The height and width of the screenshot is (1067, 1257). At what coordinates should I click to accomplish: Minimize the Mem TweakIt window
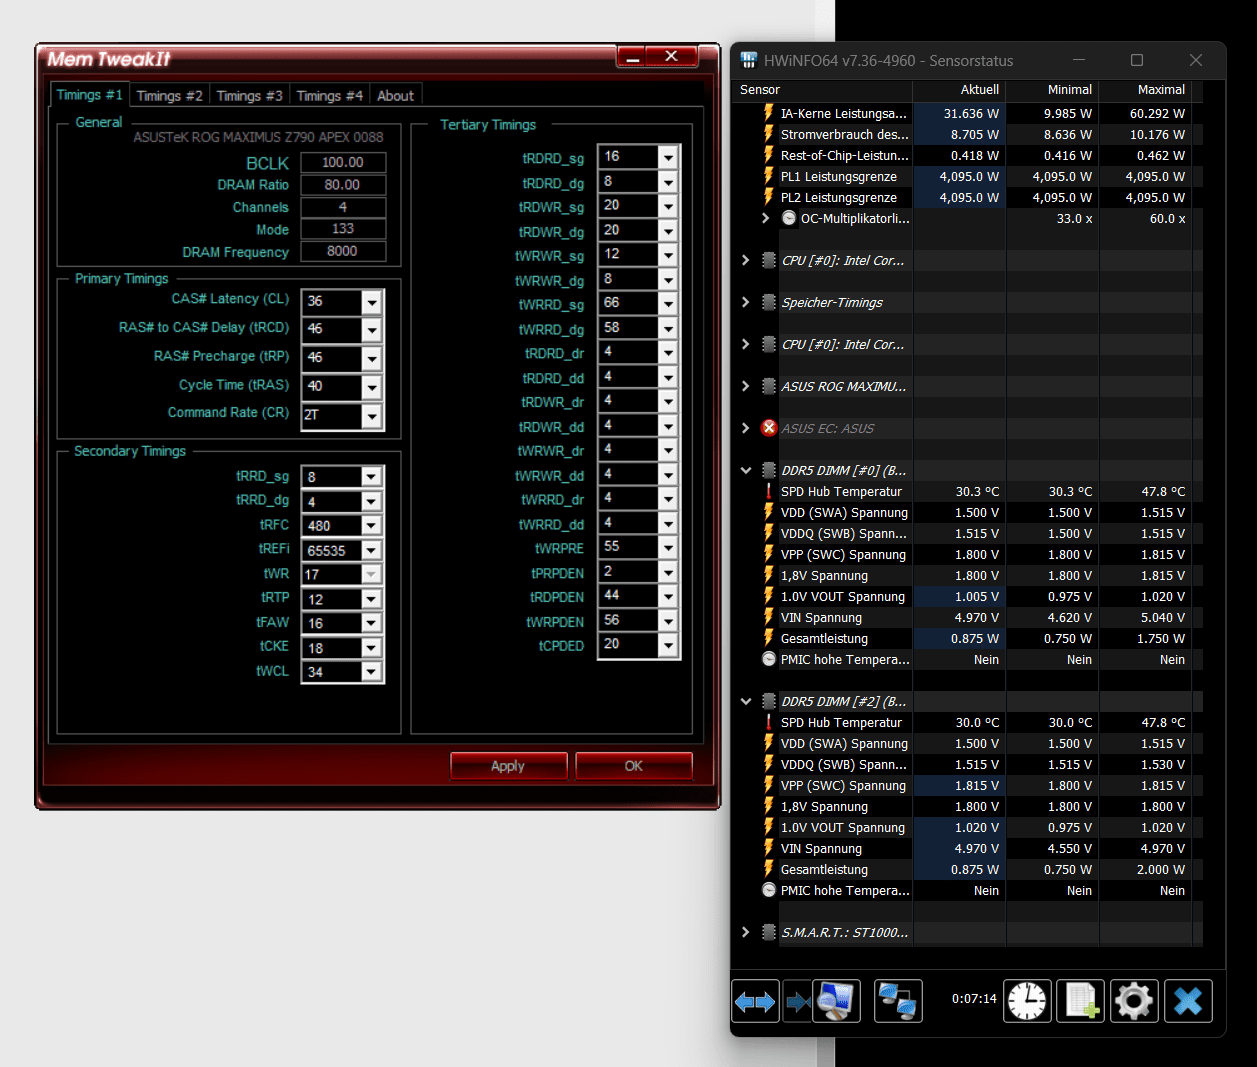coord(631,58)
